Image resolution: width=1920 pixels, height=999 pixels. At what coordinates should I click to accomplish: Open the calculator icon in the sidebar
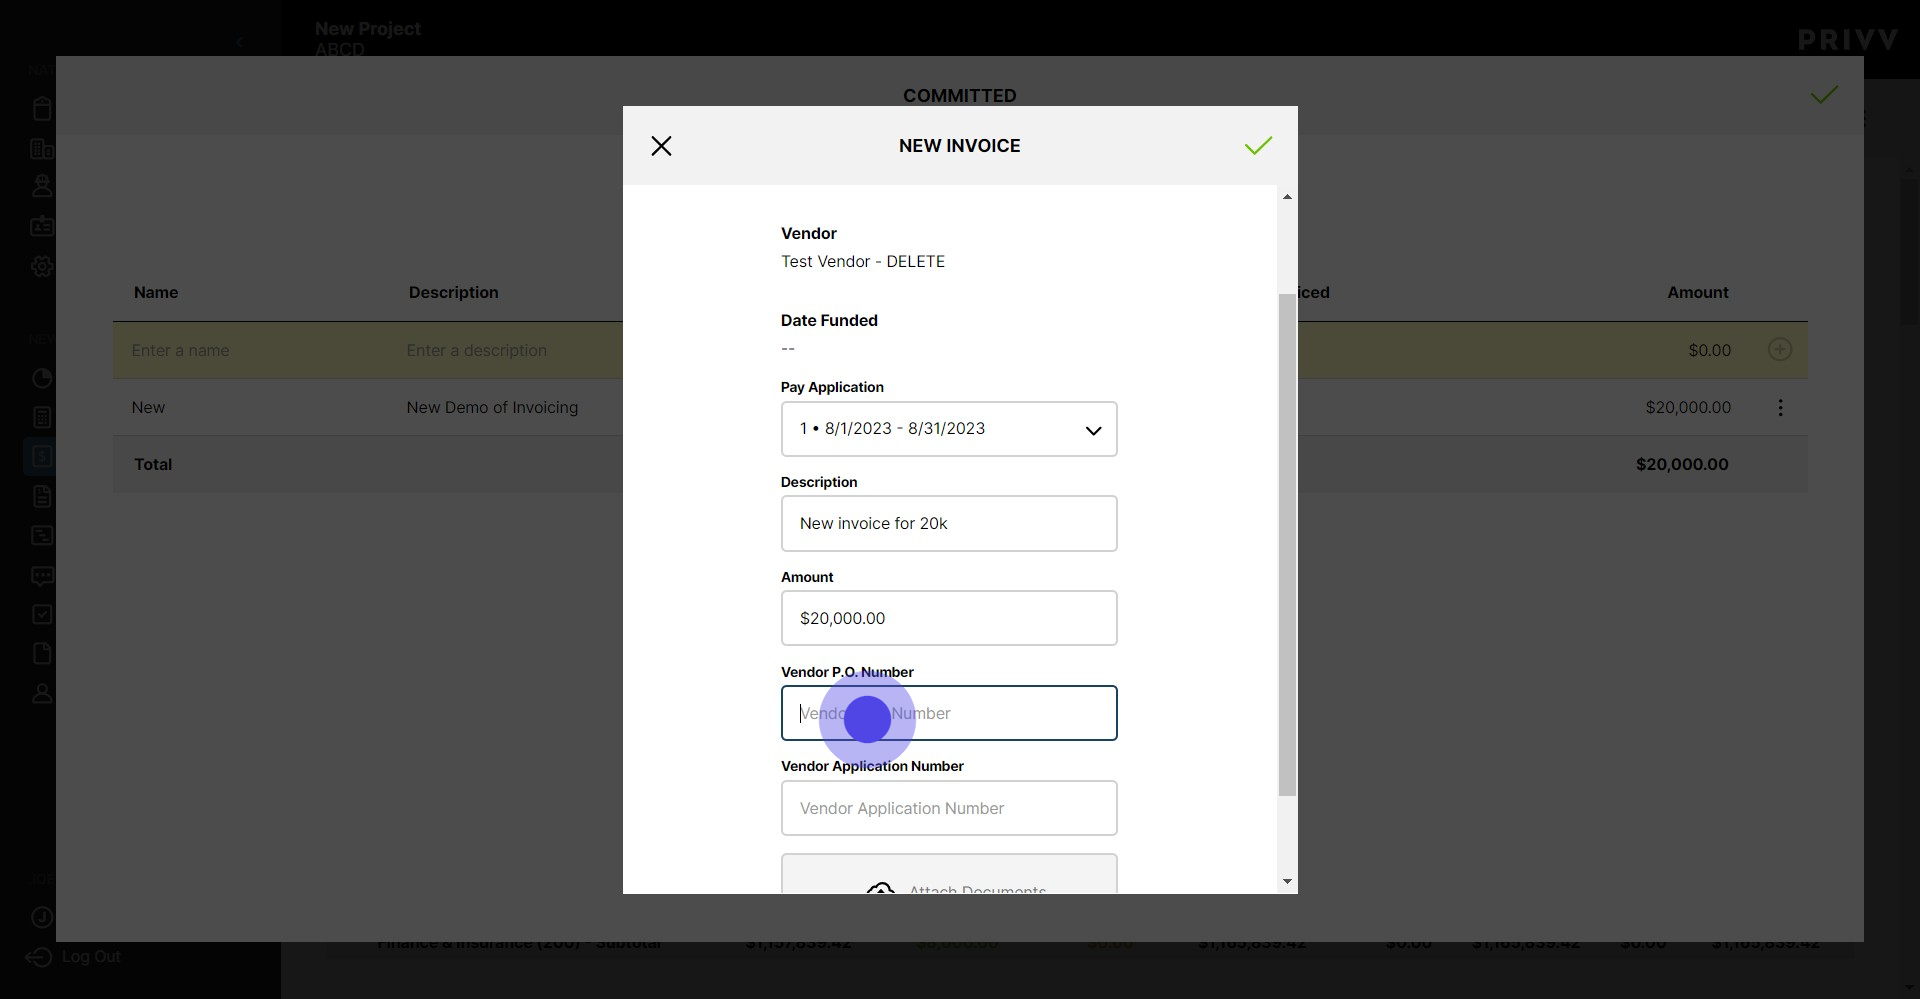pos(42,418)
